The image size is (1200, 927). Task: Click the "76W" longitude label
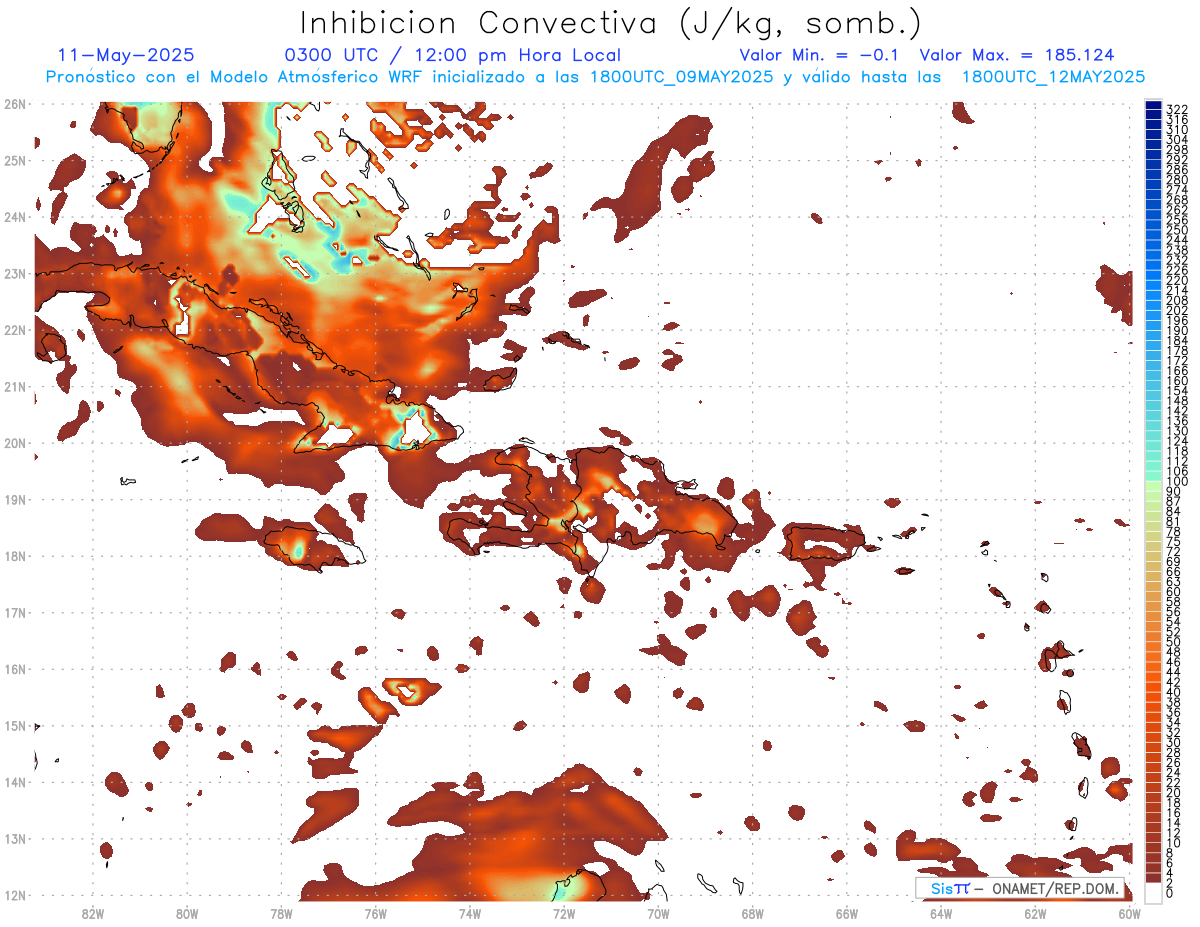(x=375, y=913)
